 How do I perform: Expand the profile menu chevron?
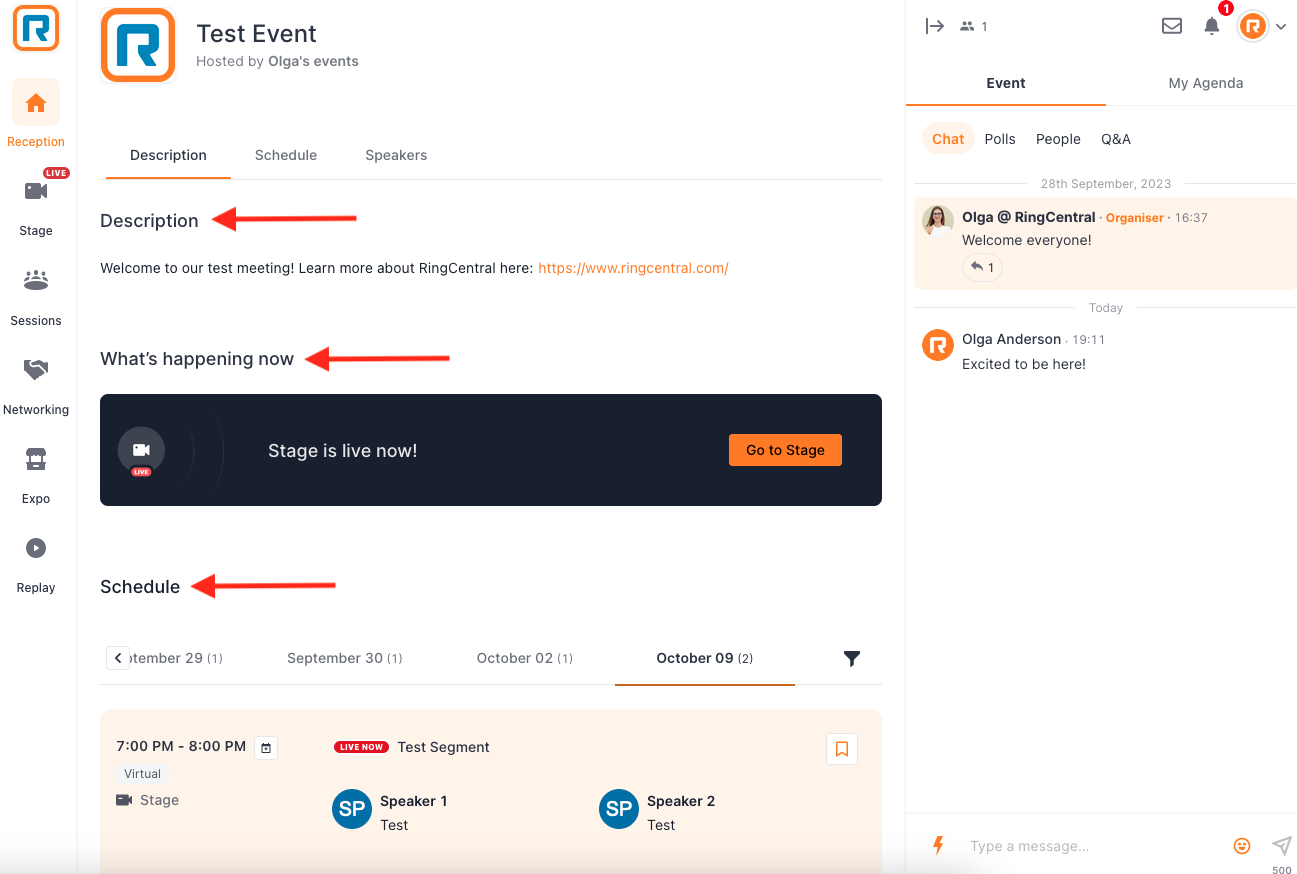click(x=1281, y=27)
